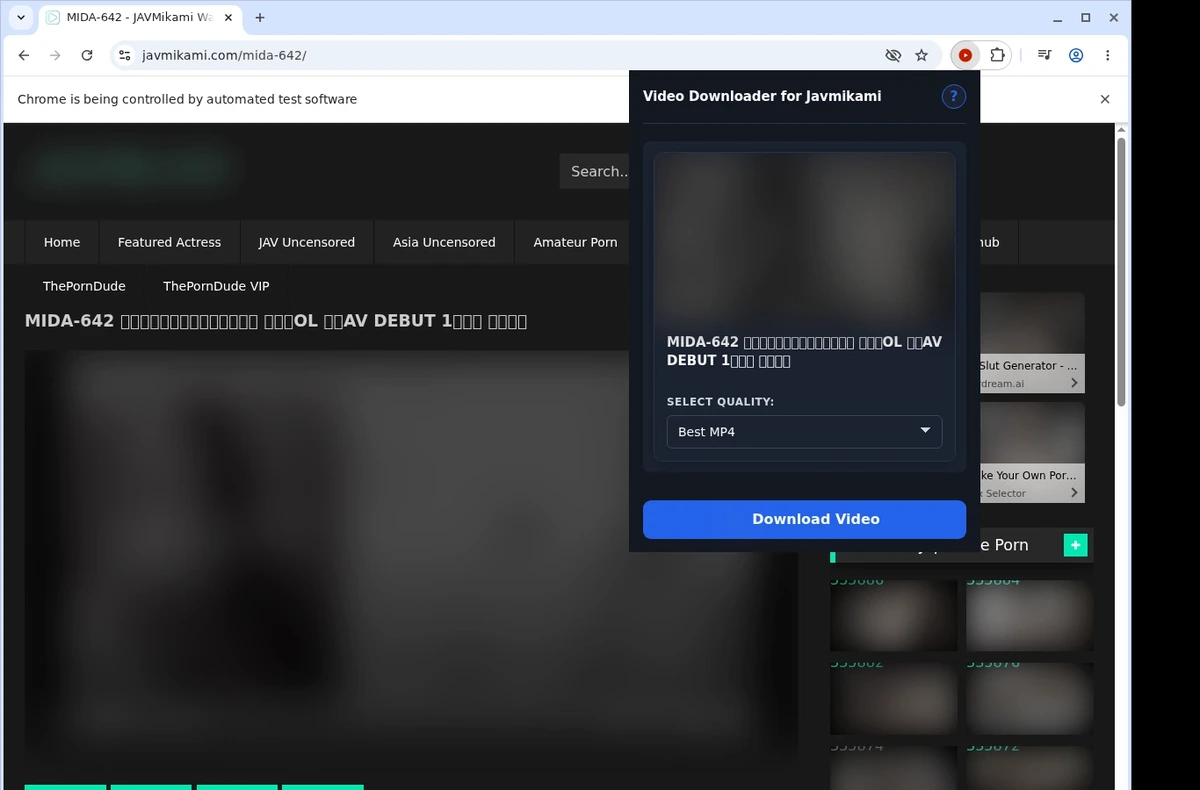Viewport: 1200px width, 790px height.
Task: Click the blurred site logo
Action: coord(132,167)
